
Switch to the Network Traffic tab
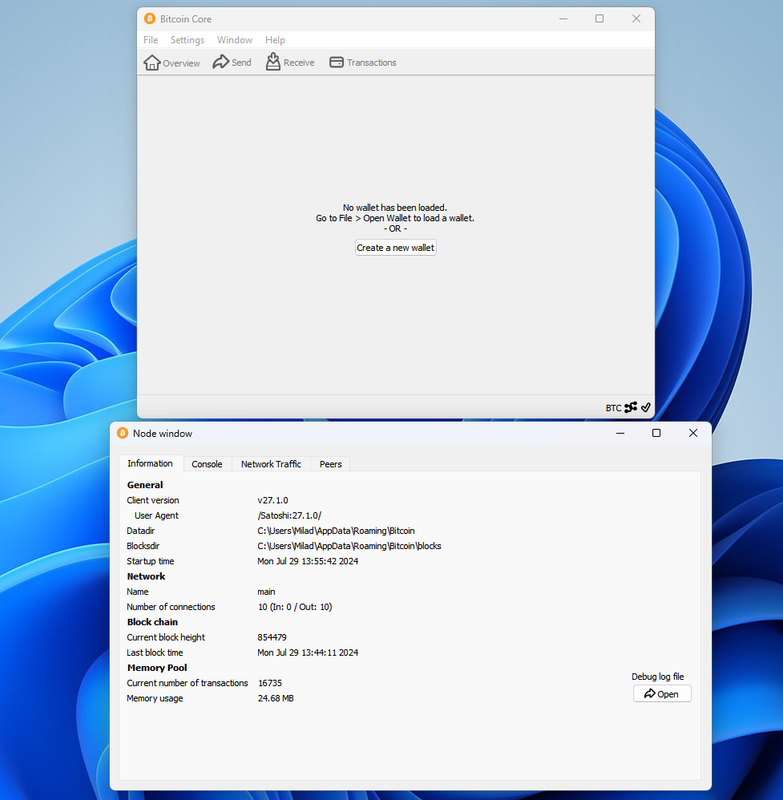[271, 464]
